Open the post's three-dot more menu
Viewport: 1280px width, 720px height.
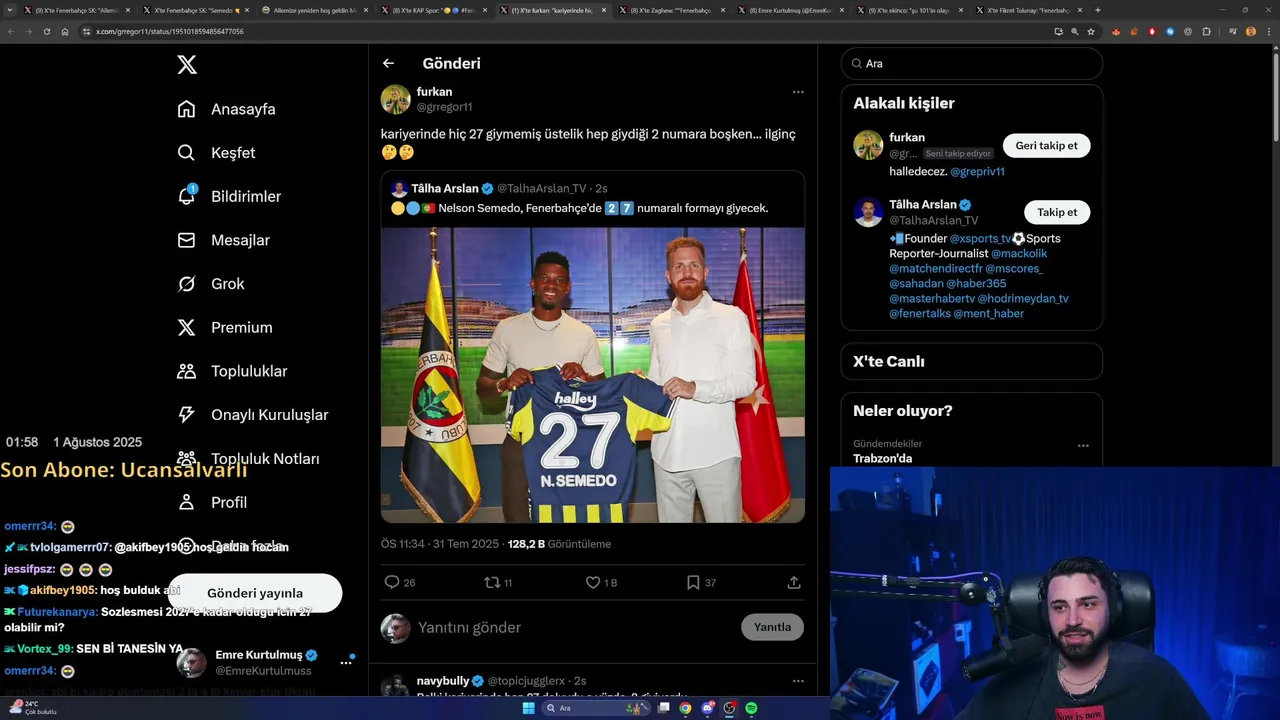click(798, 92)
